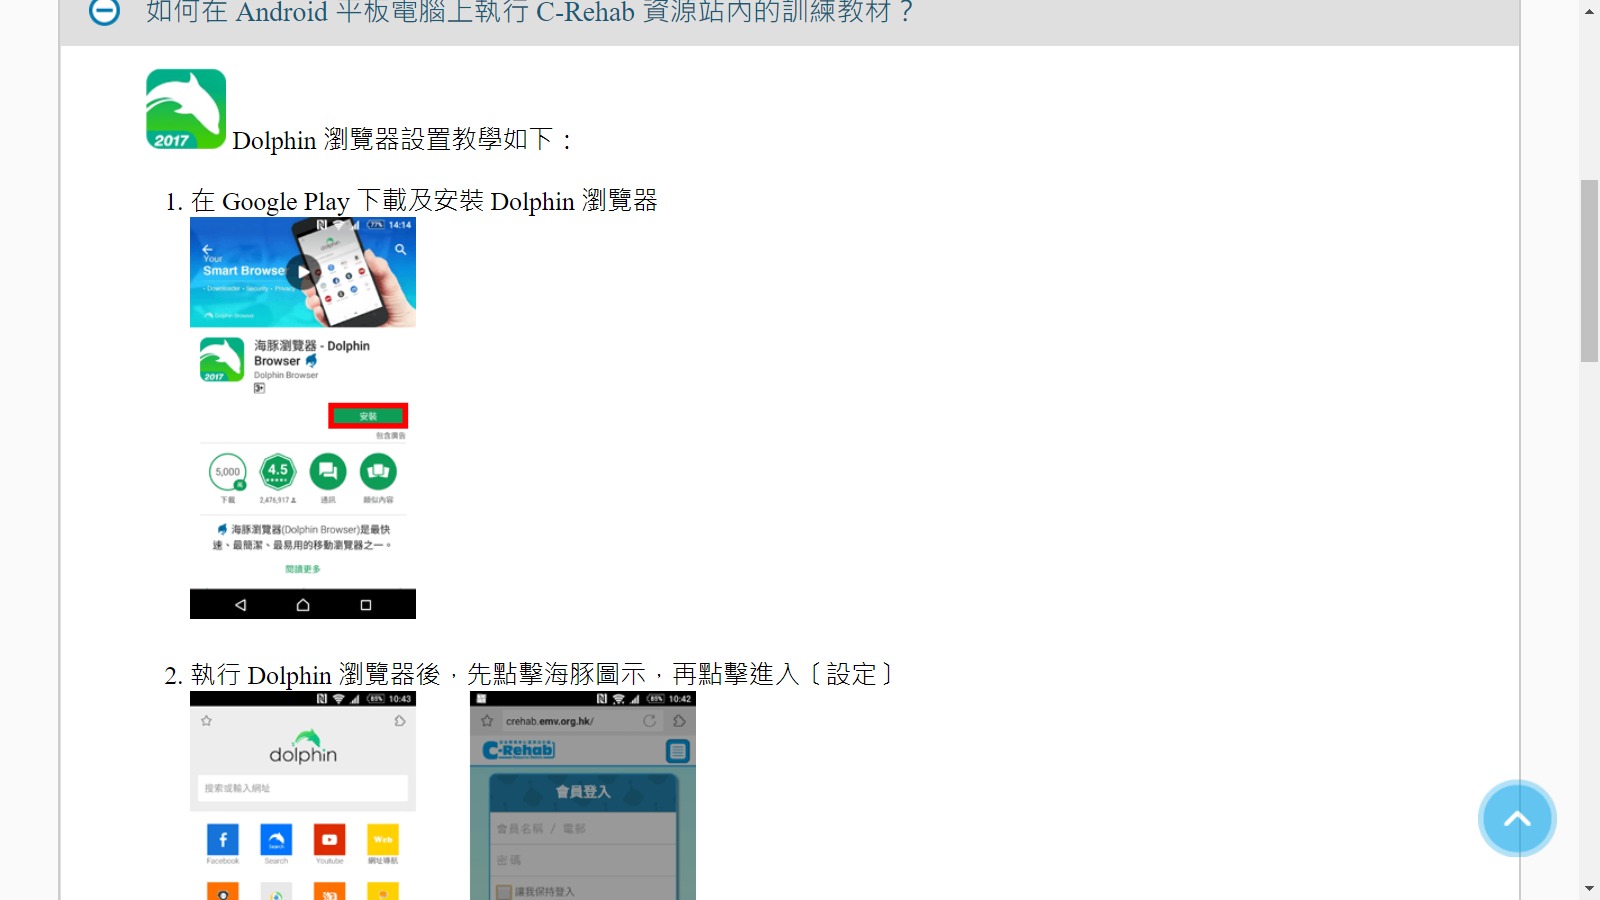Click the 5,000 downloads badge

pos(228,472)
